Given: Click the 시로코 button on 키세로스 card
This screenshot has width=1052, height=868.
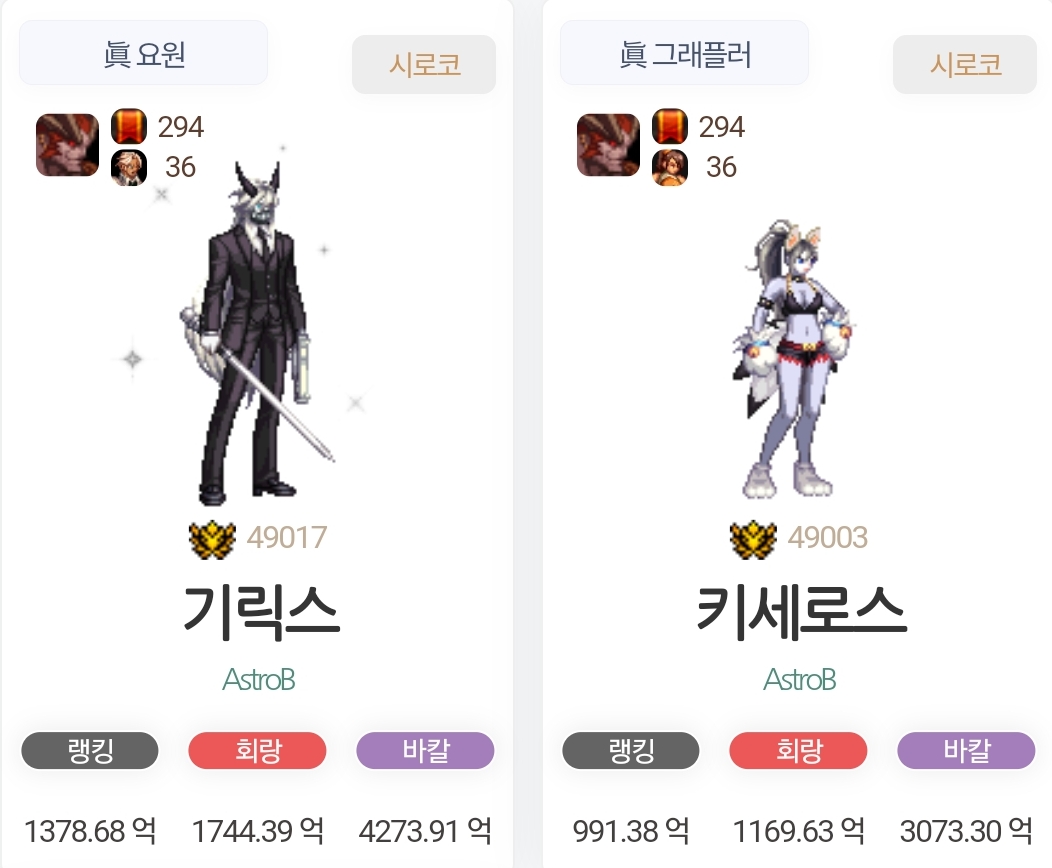Looking at the screenshot, I should (x=965, y=64).
